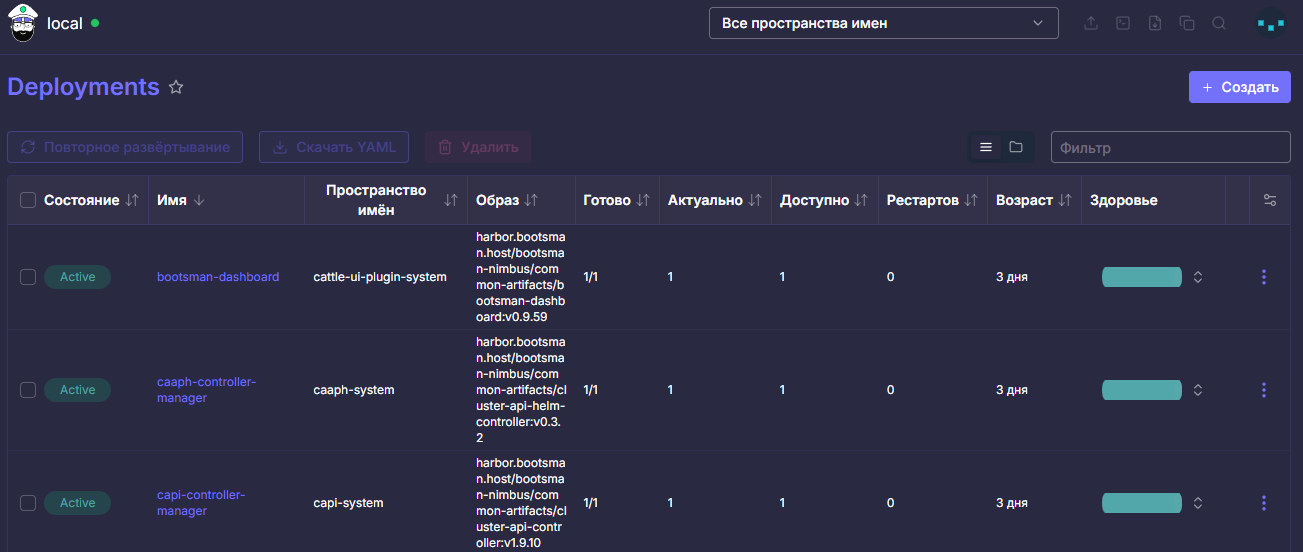Click the caaph-controller-manager health bar
This screenshot has height=552, width=1303.
(x=1142, y=390)
